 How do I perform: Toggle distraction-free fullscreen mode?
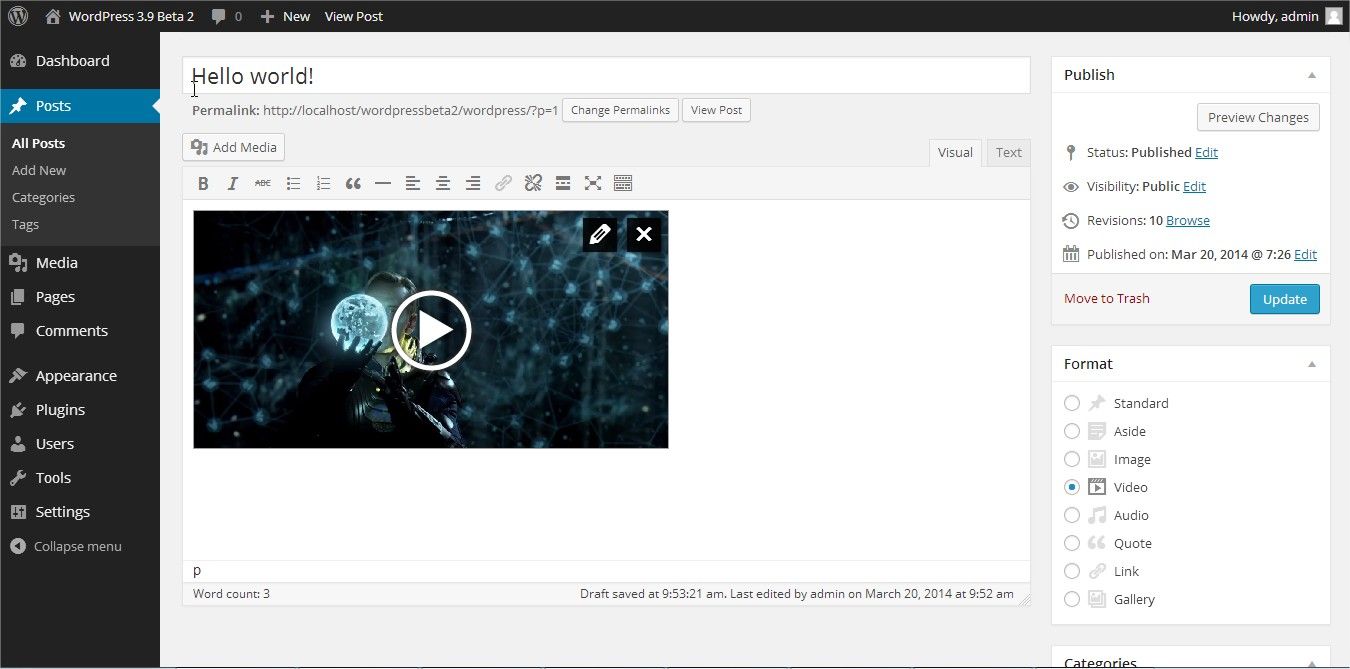pyautogui.click(x=593, y=183)
